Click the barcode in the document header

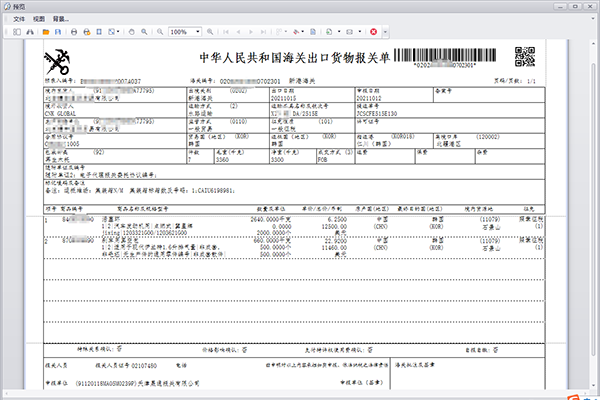point(445,55)
